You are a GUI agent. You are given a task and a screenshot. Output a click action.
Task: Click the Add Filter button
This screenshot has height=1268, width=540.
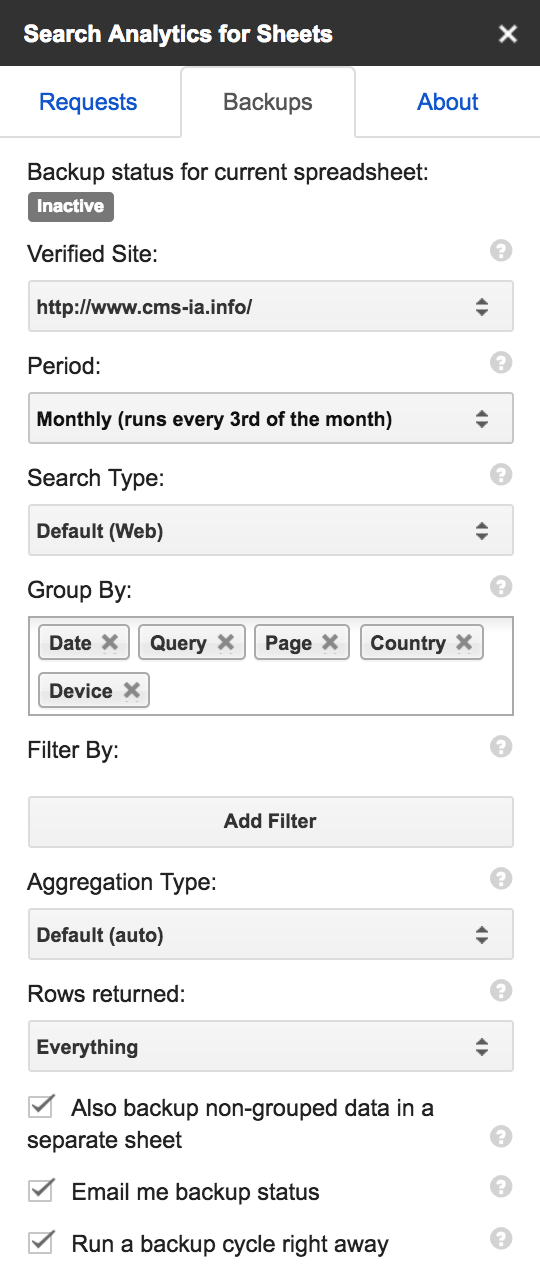point(270,822)
